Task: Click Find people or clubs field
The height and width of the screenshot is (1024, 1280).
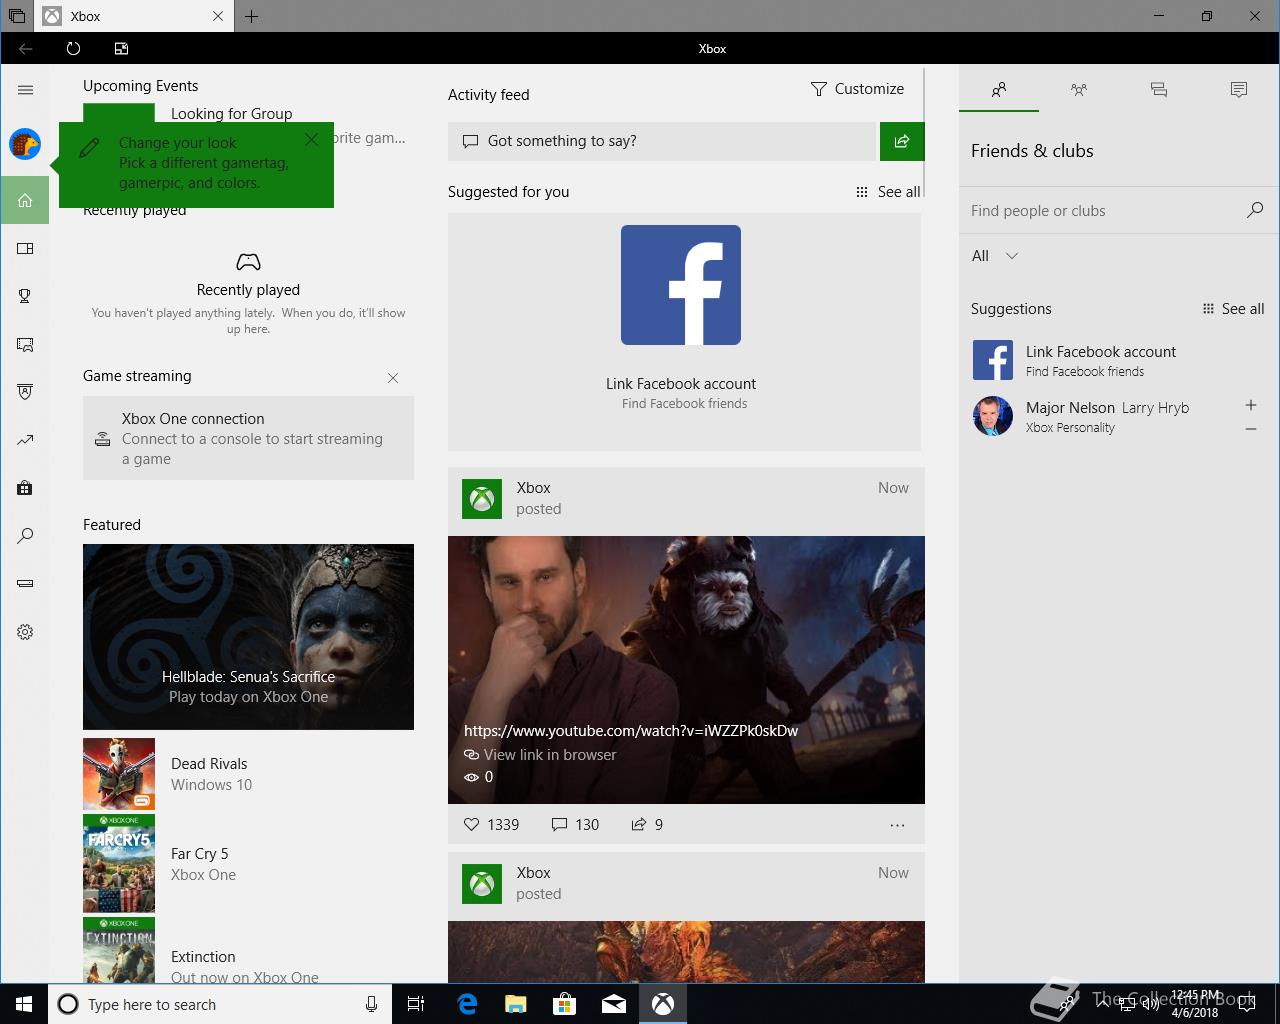Action: (x=1105, y=211)
